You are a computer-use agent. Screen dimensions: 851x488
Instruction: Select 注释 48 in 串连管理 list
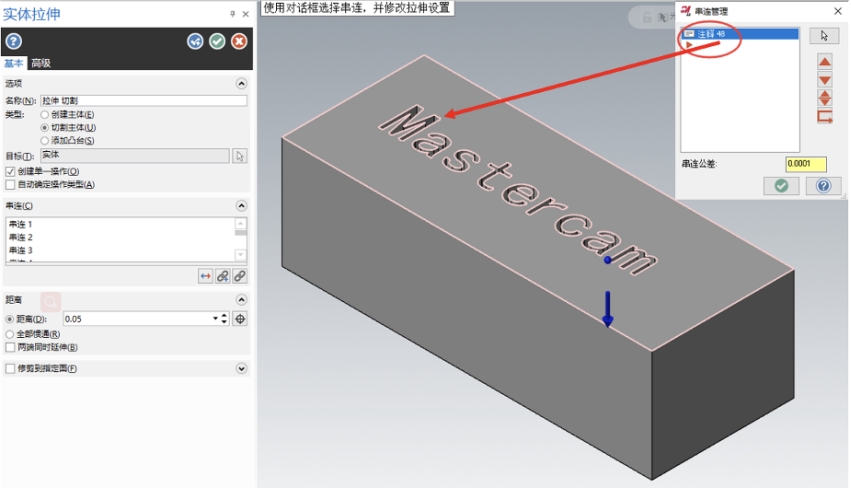tap(740, 34)
